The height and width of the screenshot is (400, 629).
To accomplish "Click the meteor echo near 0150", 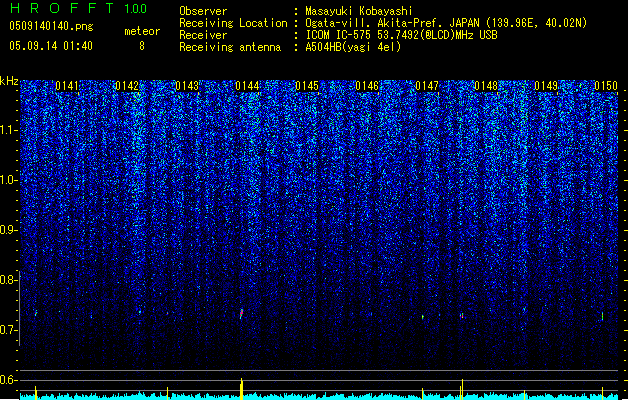I will click(603, 316).
